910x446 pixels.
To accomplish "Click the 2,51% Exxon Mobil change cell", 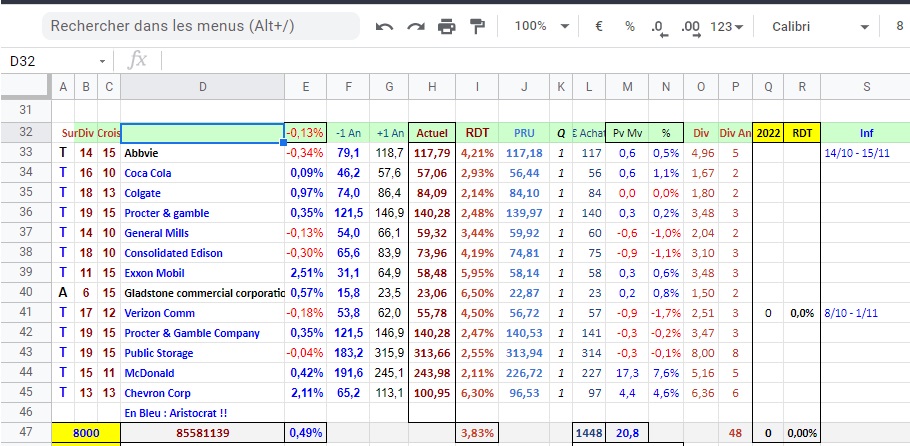I will coord(305,273).
